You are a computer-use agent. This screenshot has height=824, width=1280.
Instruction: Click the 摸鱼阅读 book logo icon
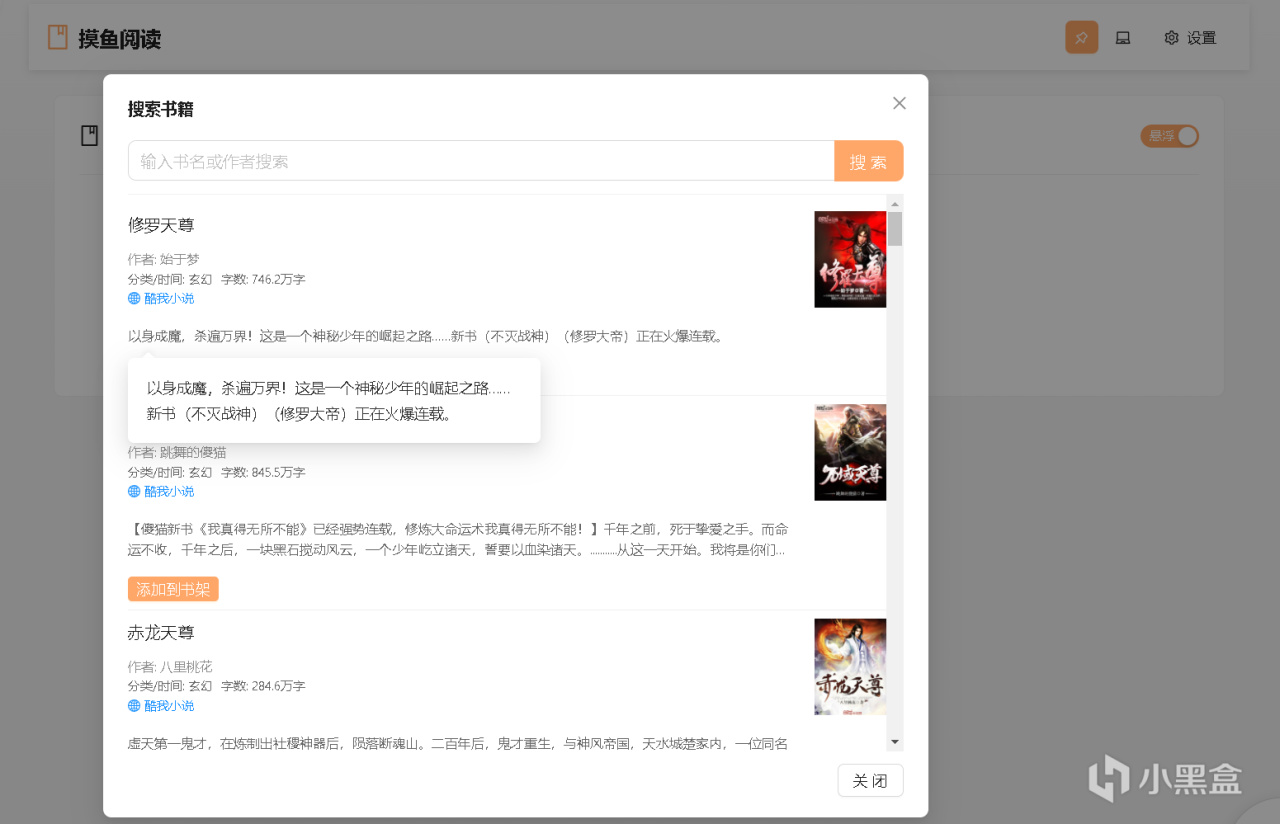tap(58, 38)
